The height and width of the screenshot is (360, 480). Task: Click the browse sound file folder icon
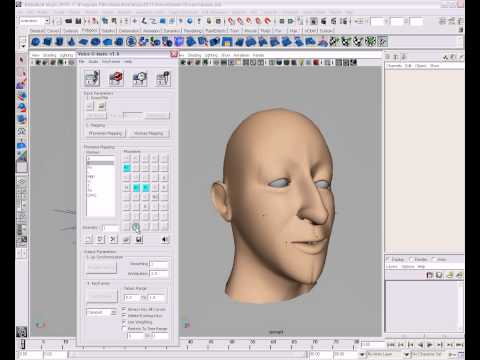pos(101,106)
